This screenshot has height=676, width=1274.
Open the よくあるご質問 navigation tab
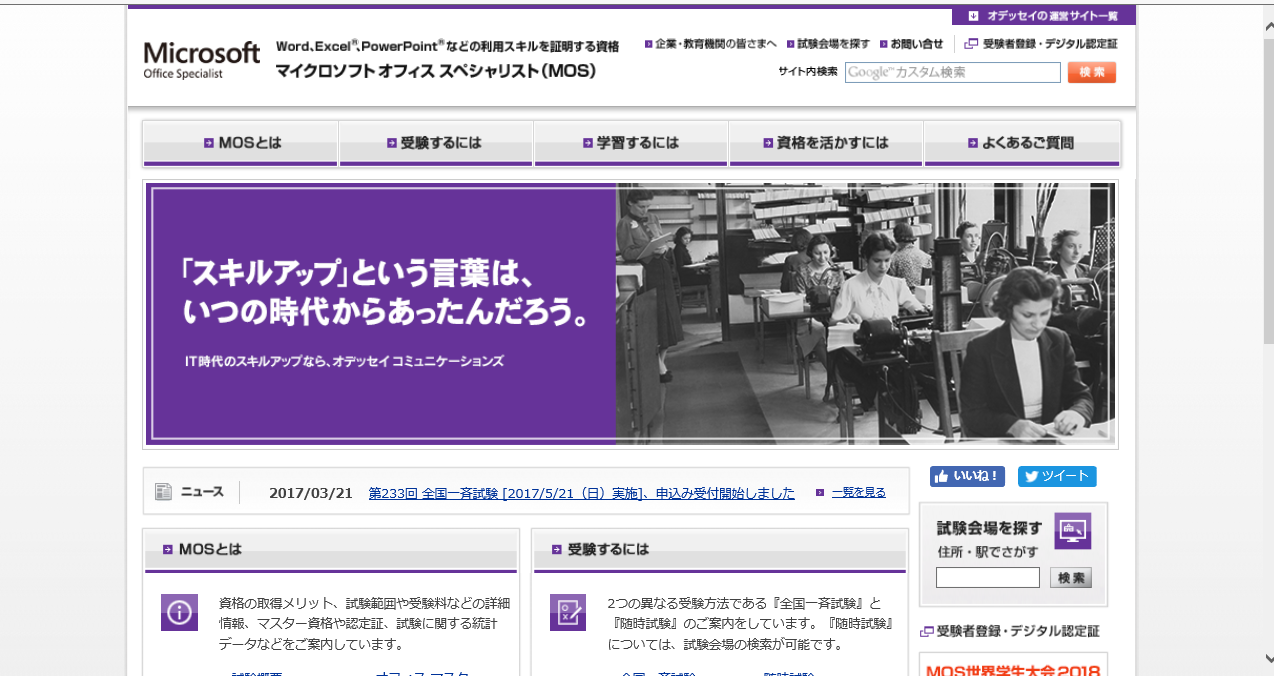(x=1022, y=143)
